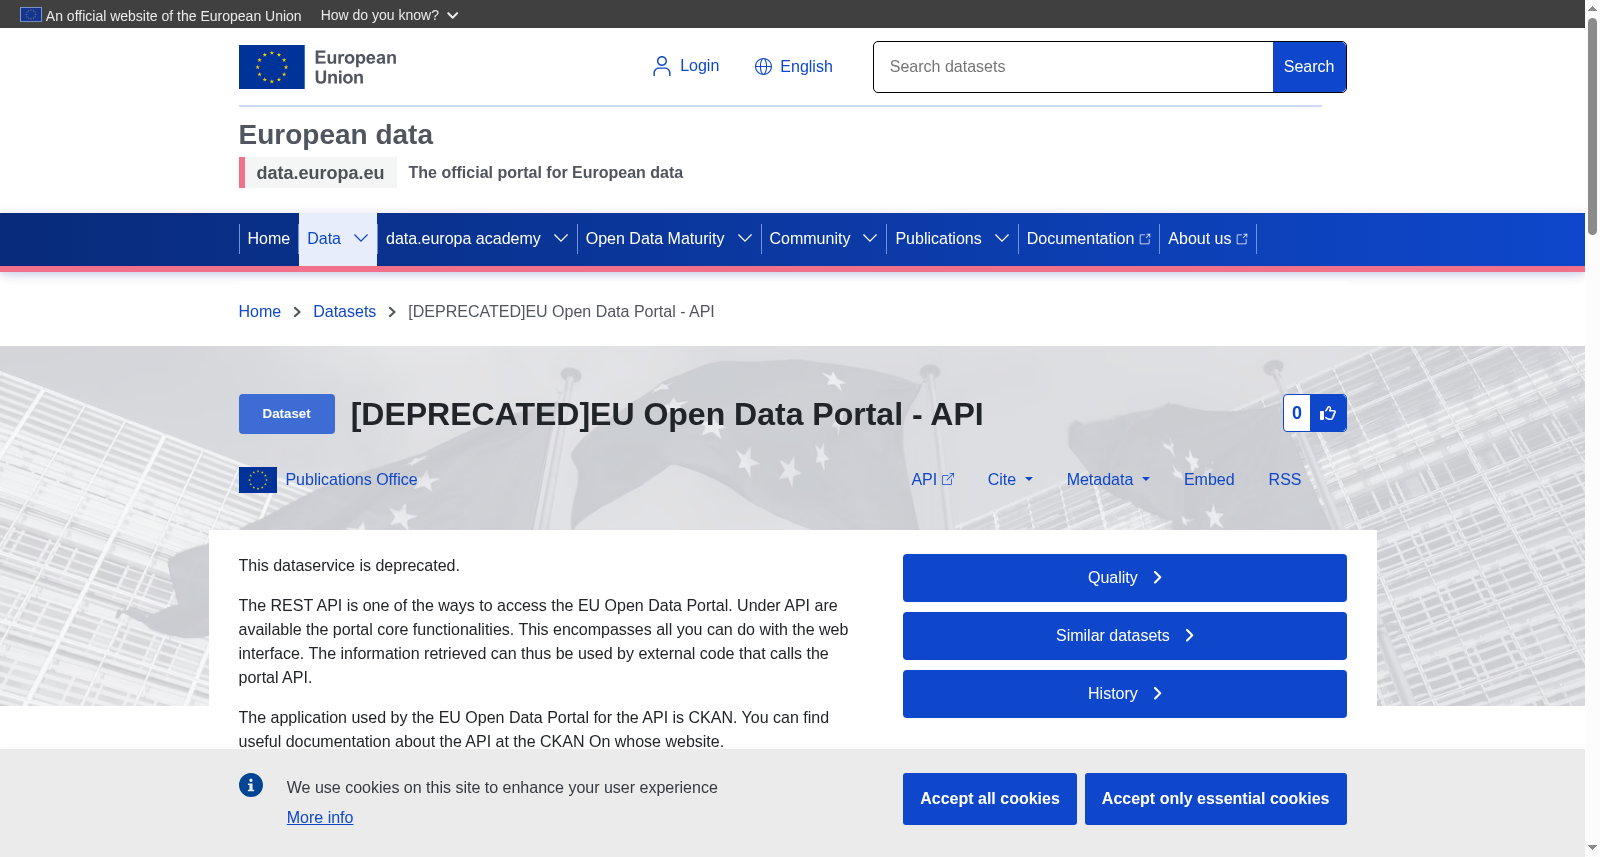The height and width of the screenshot is (857, 1600).
Task: Click the Dataset badge button
Action: pos(287,414)
